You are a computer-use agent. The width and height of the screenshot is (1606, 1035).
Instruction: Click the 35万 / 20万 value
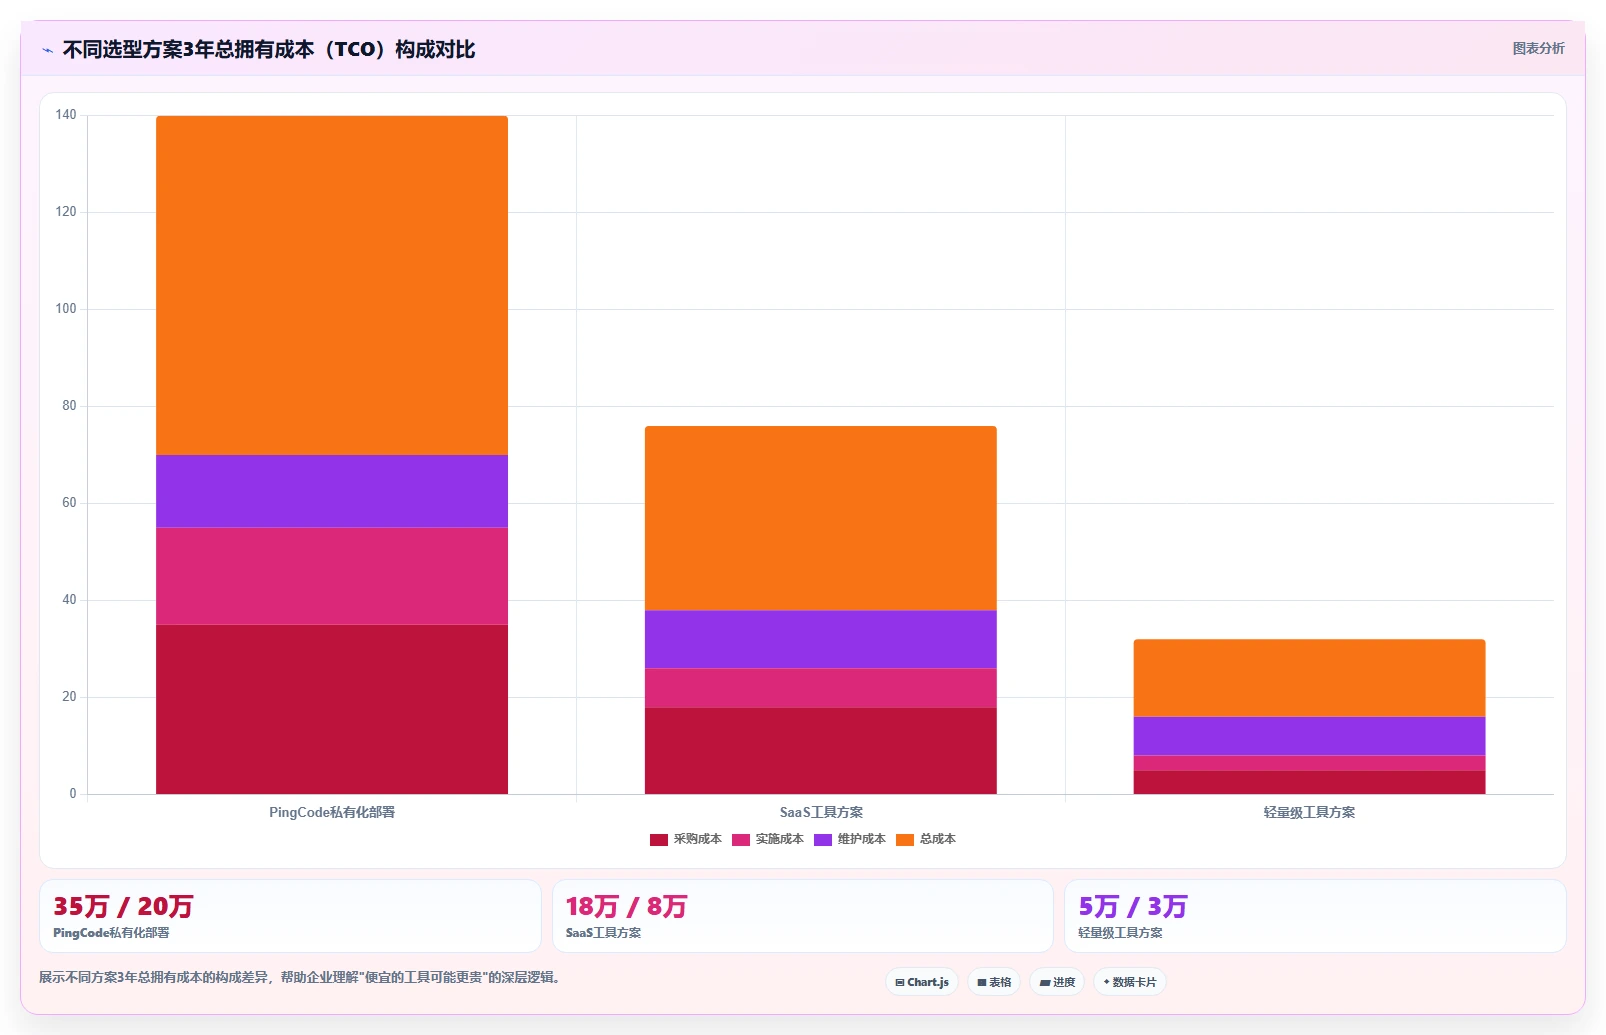tap(123, 907)
